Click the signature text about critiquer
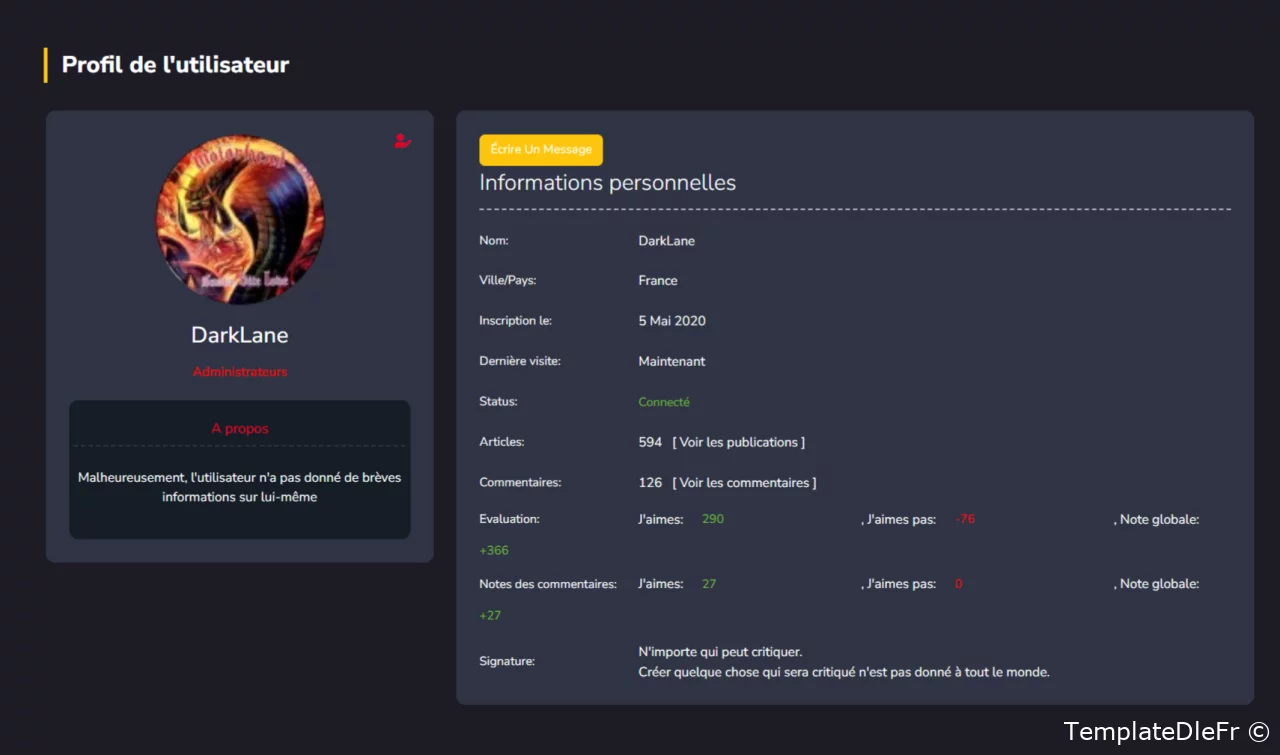Viewport: 1280px width, 755px height. pos(843,662)
